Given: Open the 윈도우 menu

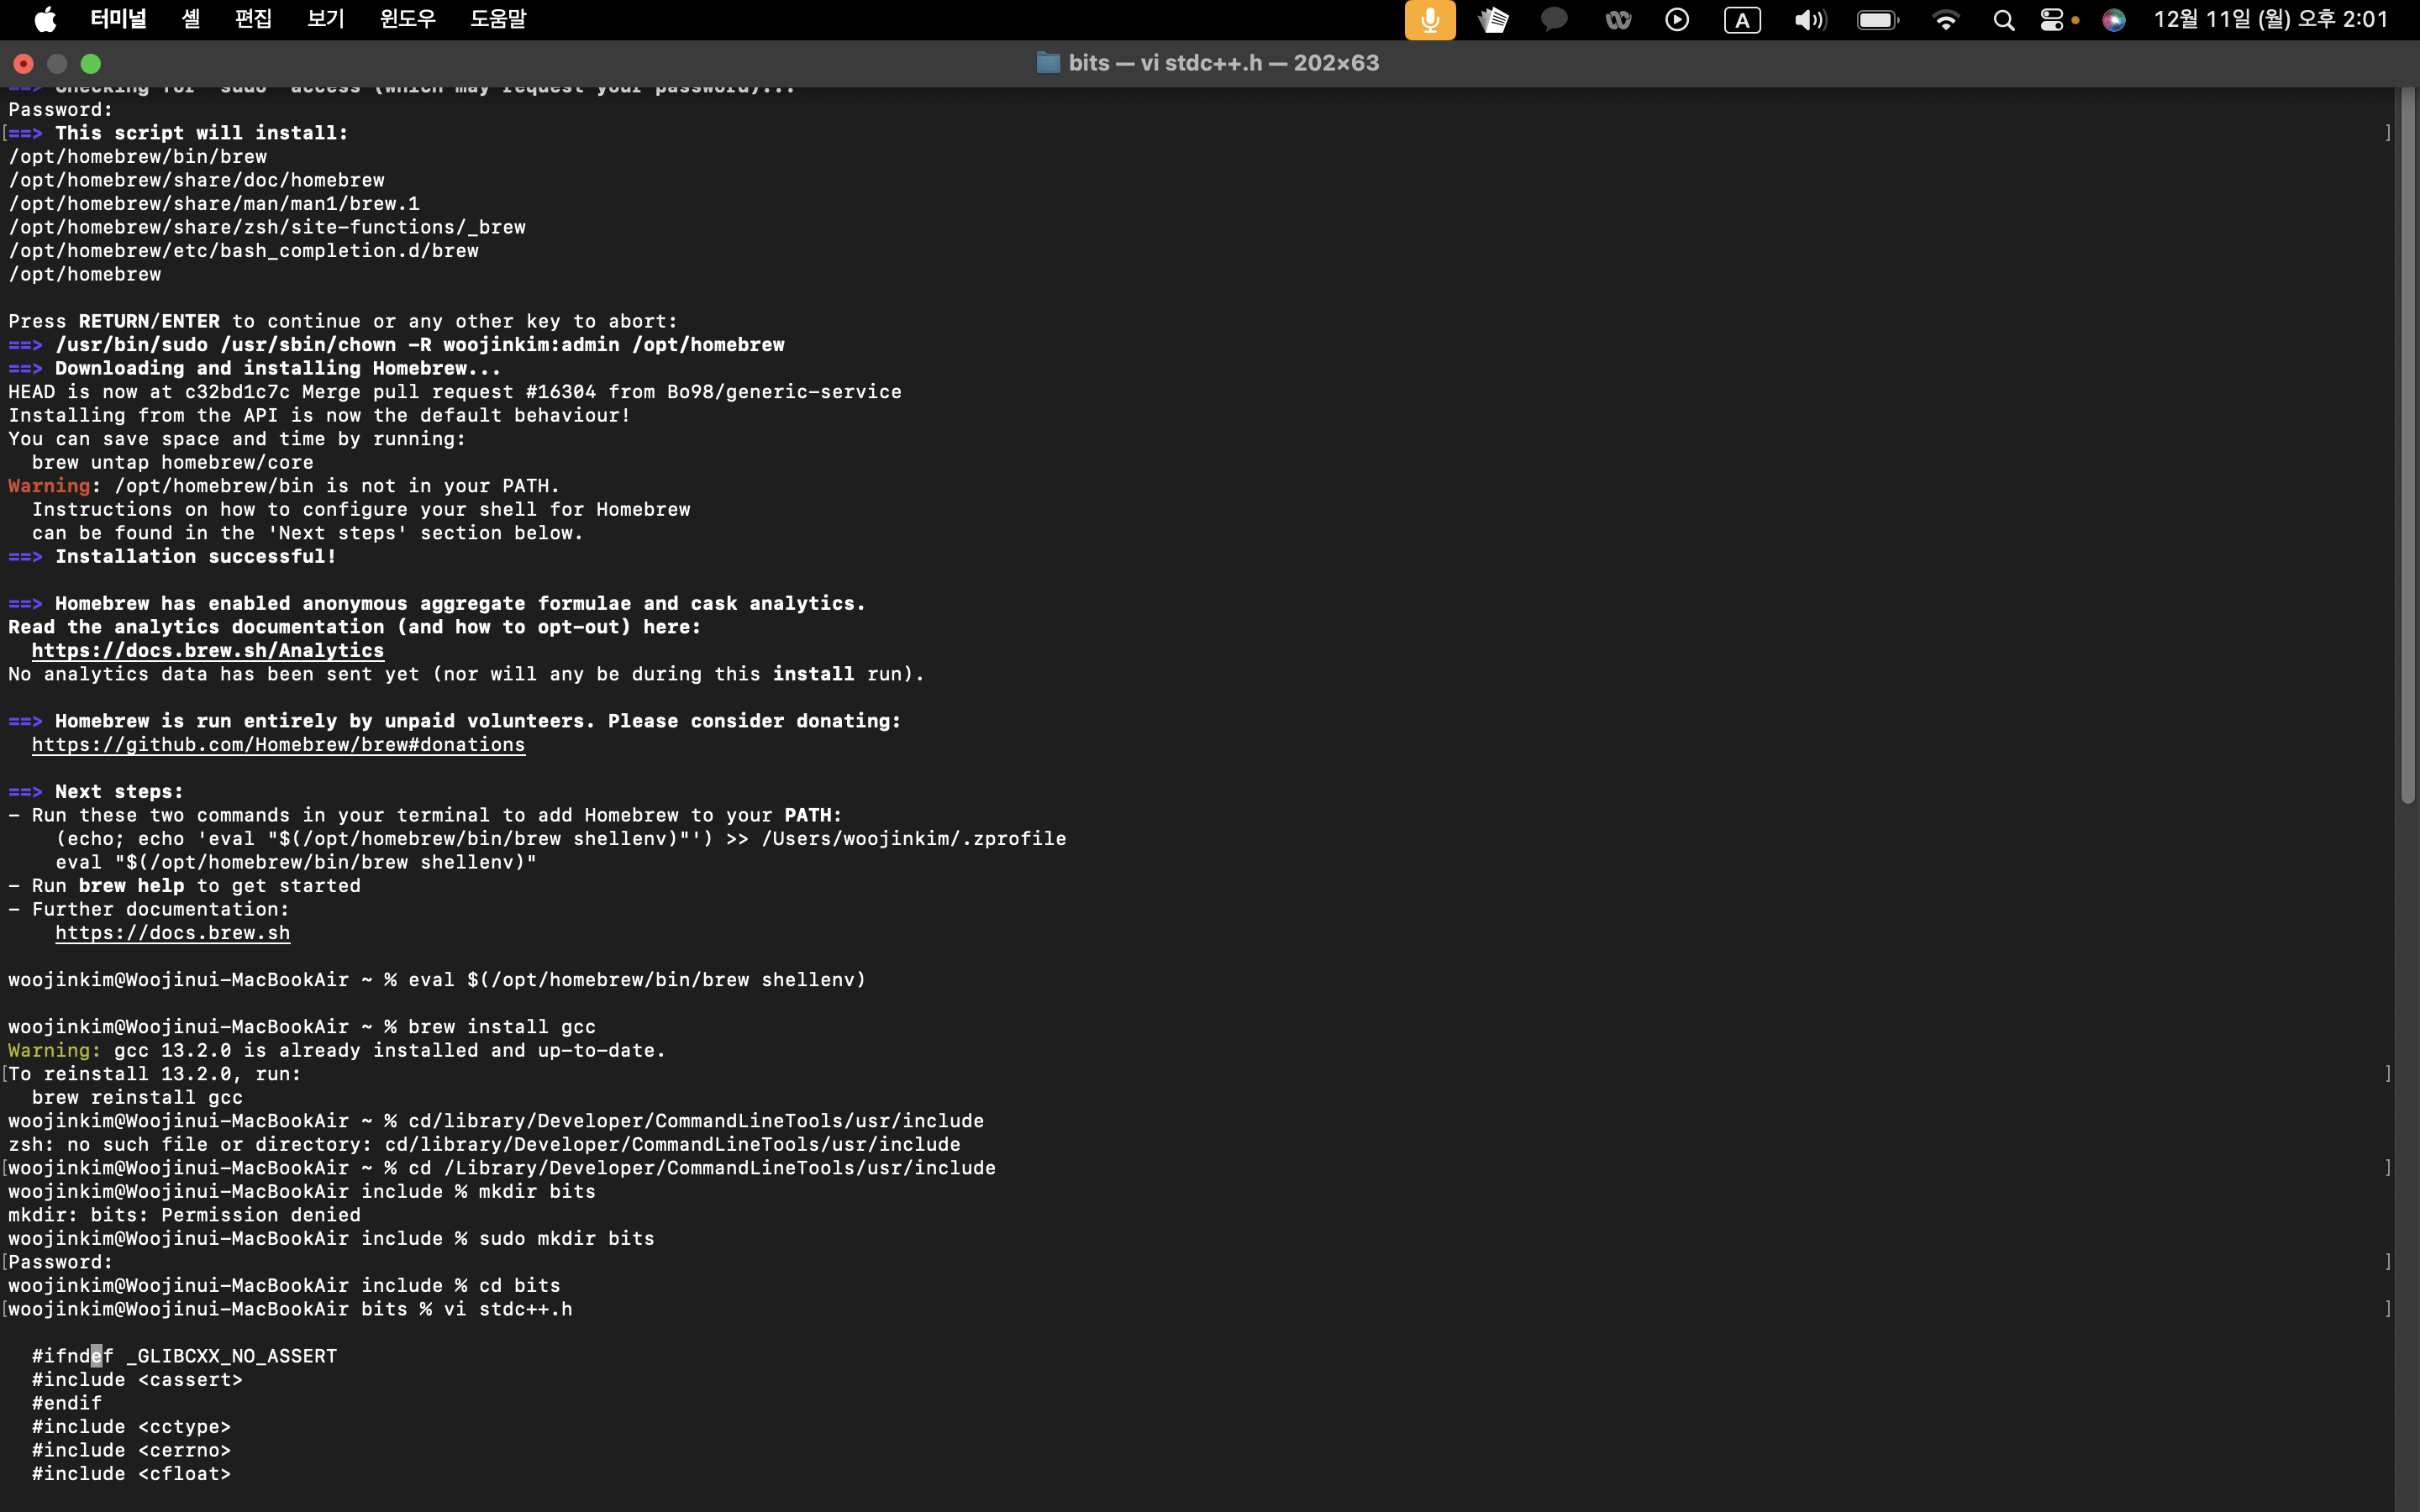Looking at the screenshot, I should click(407, 19).
